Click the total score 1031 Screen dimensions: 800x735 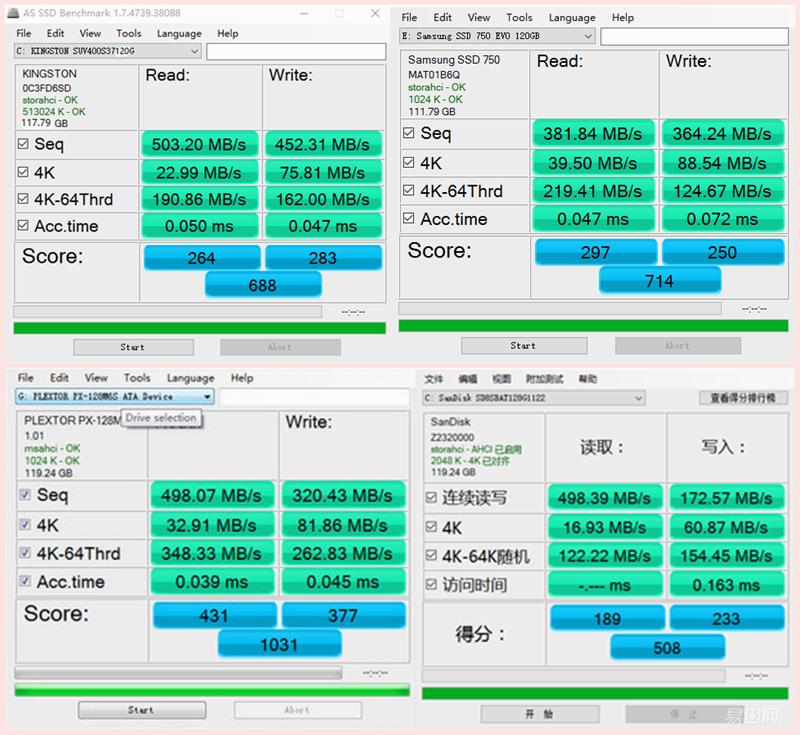pyautogui.click(x=280, y=644)
